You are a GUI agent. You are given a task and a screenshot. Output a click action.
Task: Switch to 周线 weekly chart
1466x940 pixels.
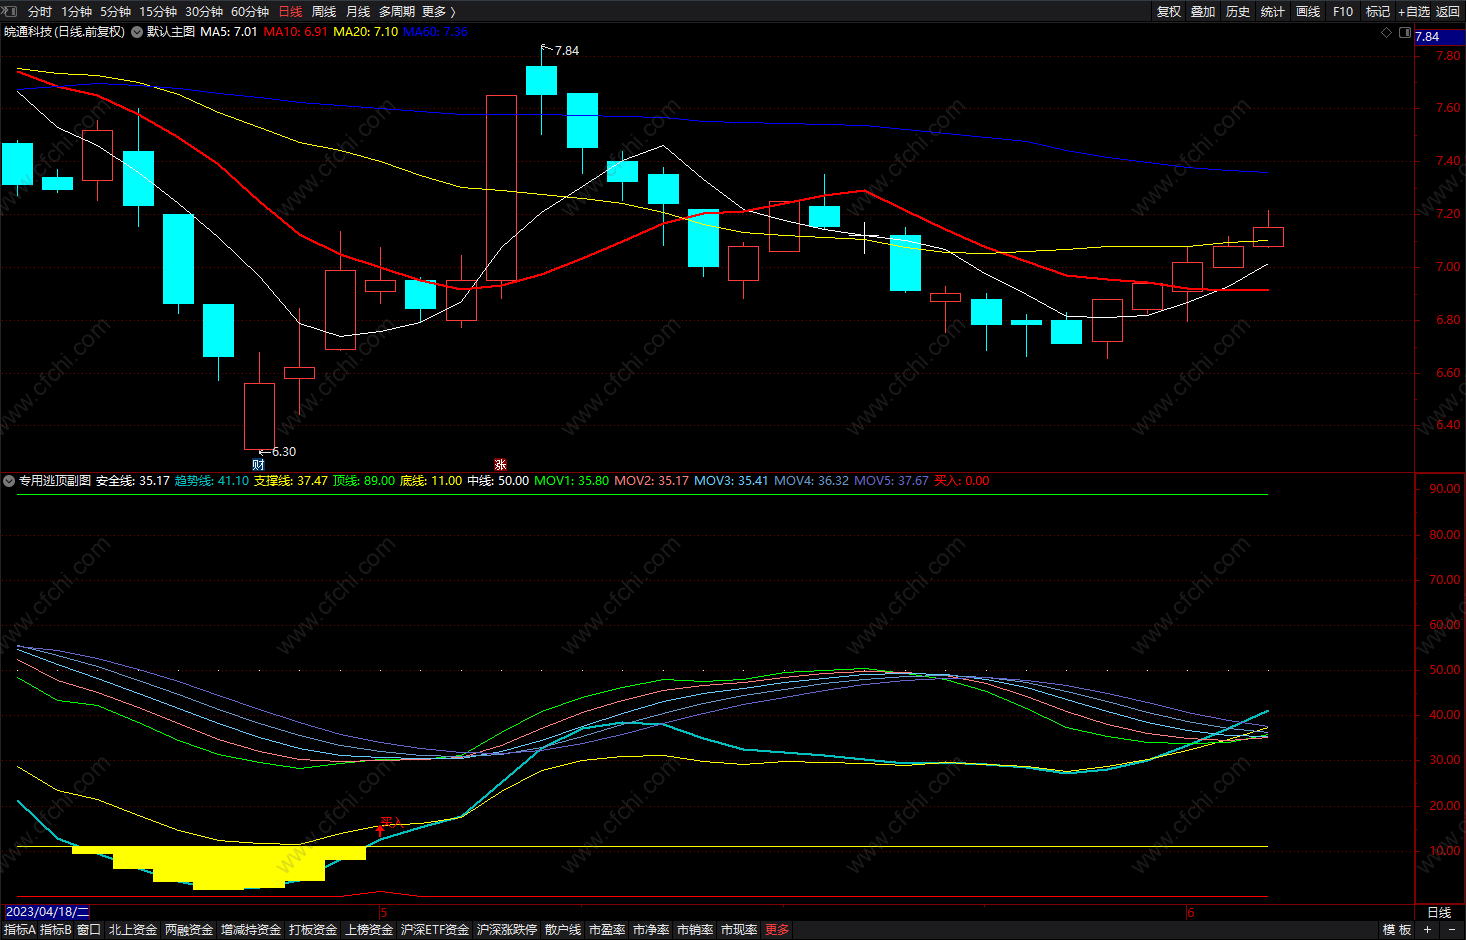pyautogui.click(x=324, y=12)
